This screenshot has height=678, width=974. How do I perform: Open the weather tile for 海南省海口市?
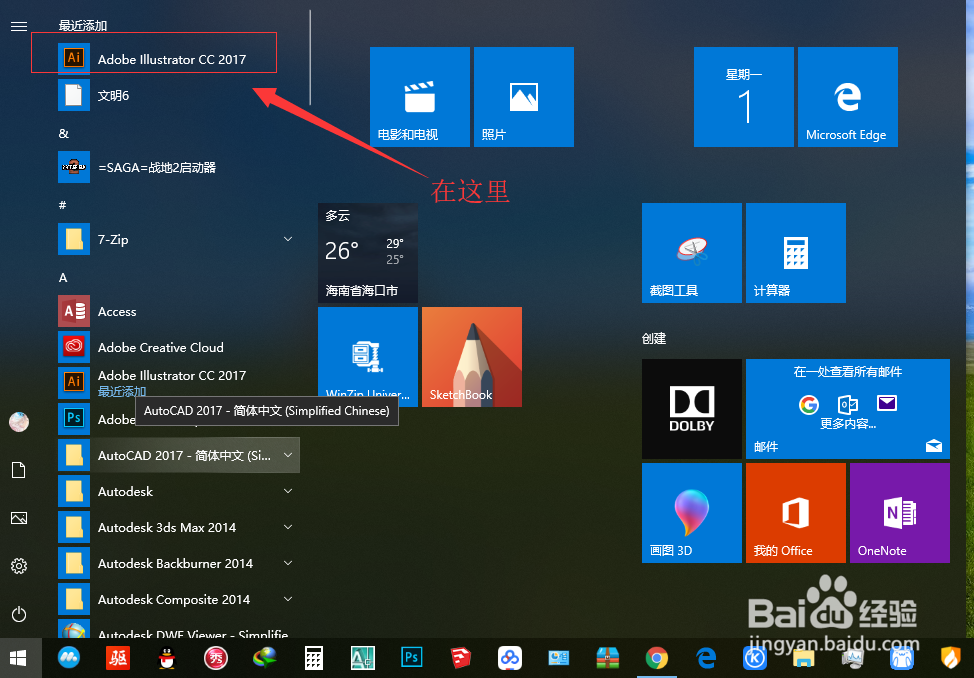click(x=368, y=253)
